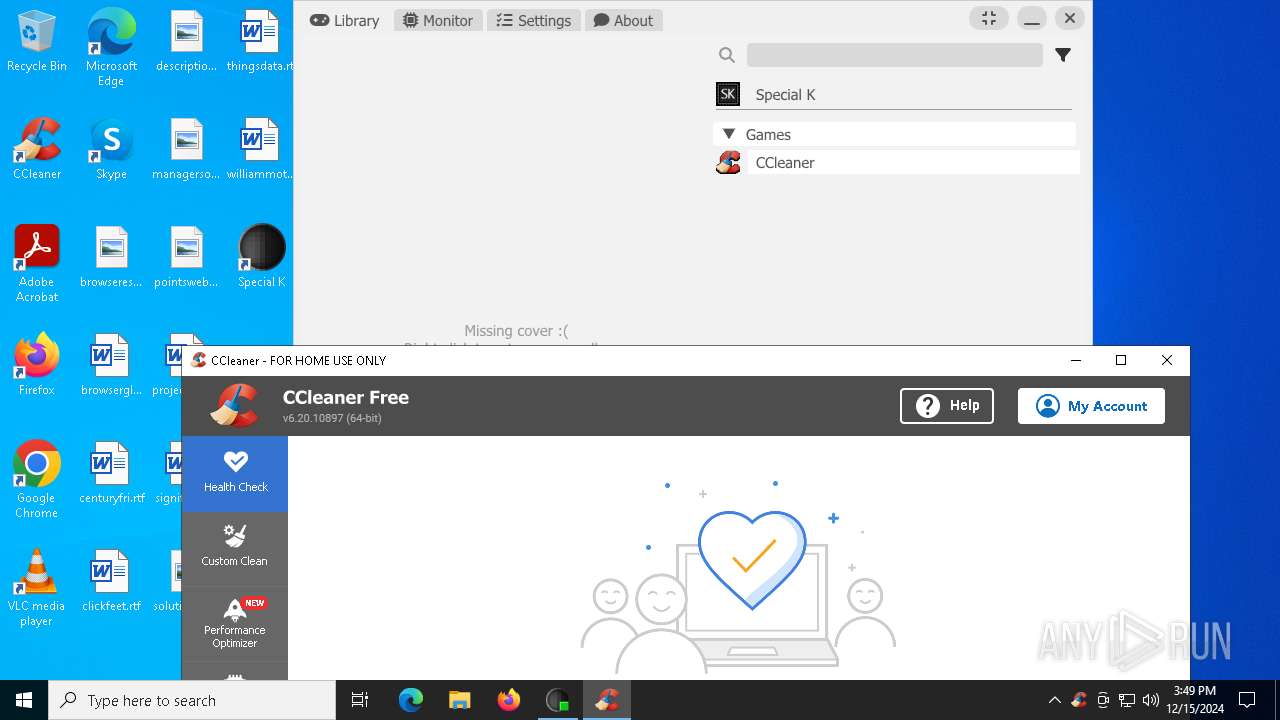Select CCleaner desktop shortcut
1280x720 pixels.
coord(37,149)
